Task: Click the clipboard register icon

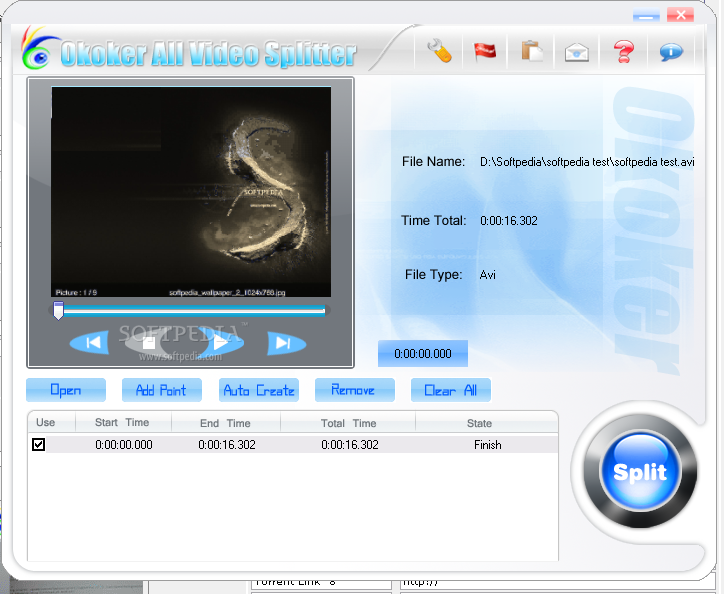Action: (532, 51)
